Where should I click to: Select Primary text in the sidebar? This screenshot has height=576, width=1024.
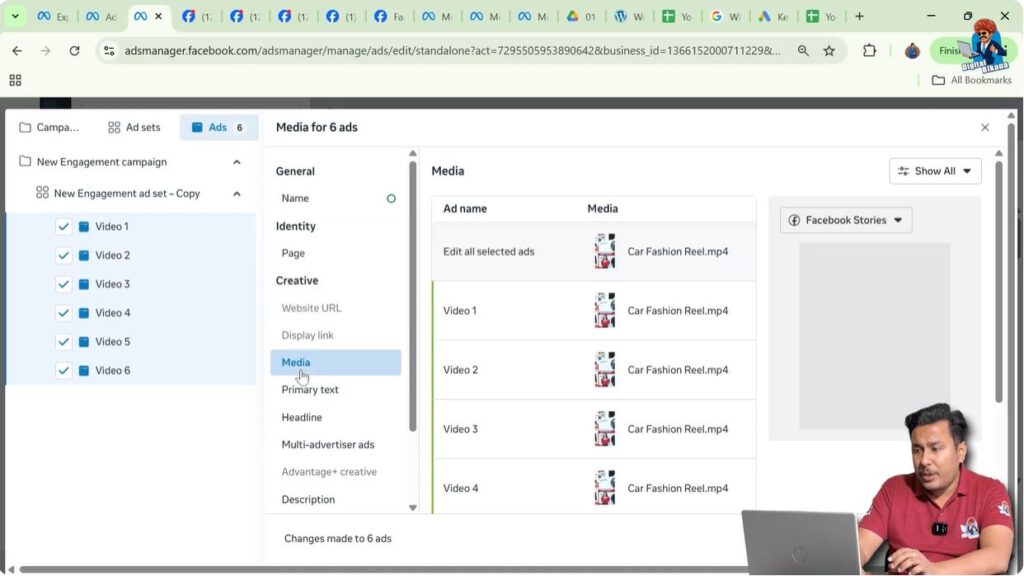(310, 390)
